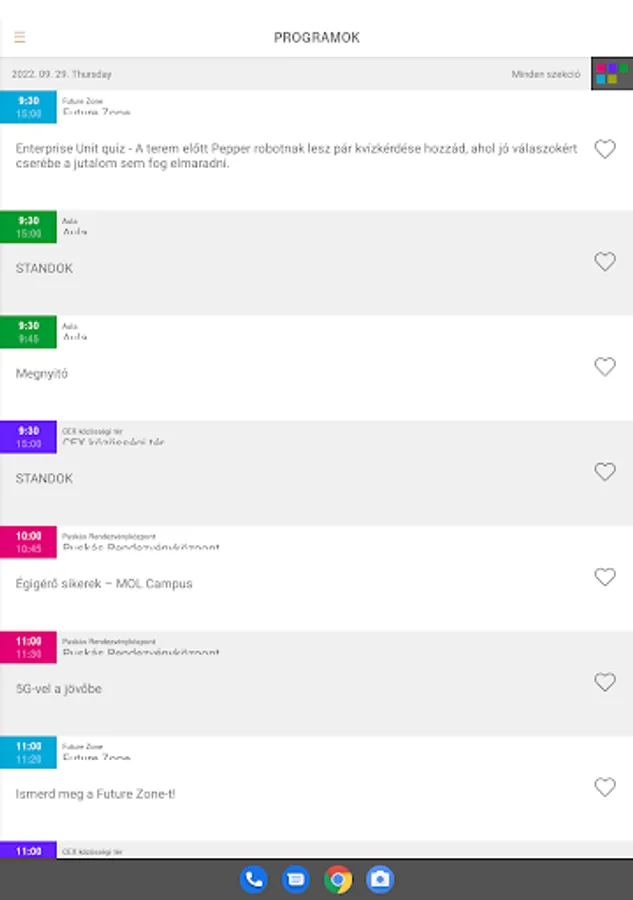
Task: Click the blue 9:30 Future Zone time badge
Action: click(29, 106)
